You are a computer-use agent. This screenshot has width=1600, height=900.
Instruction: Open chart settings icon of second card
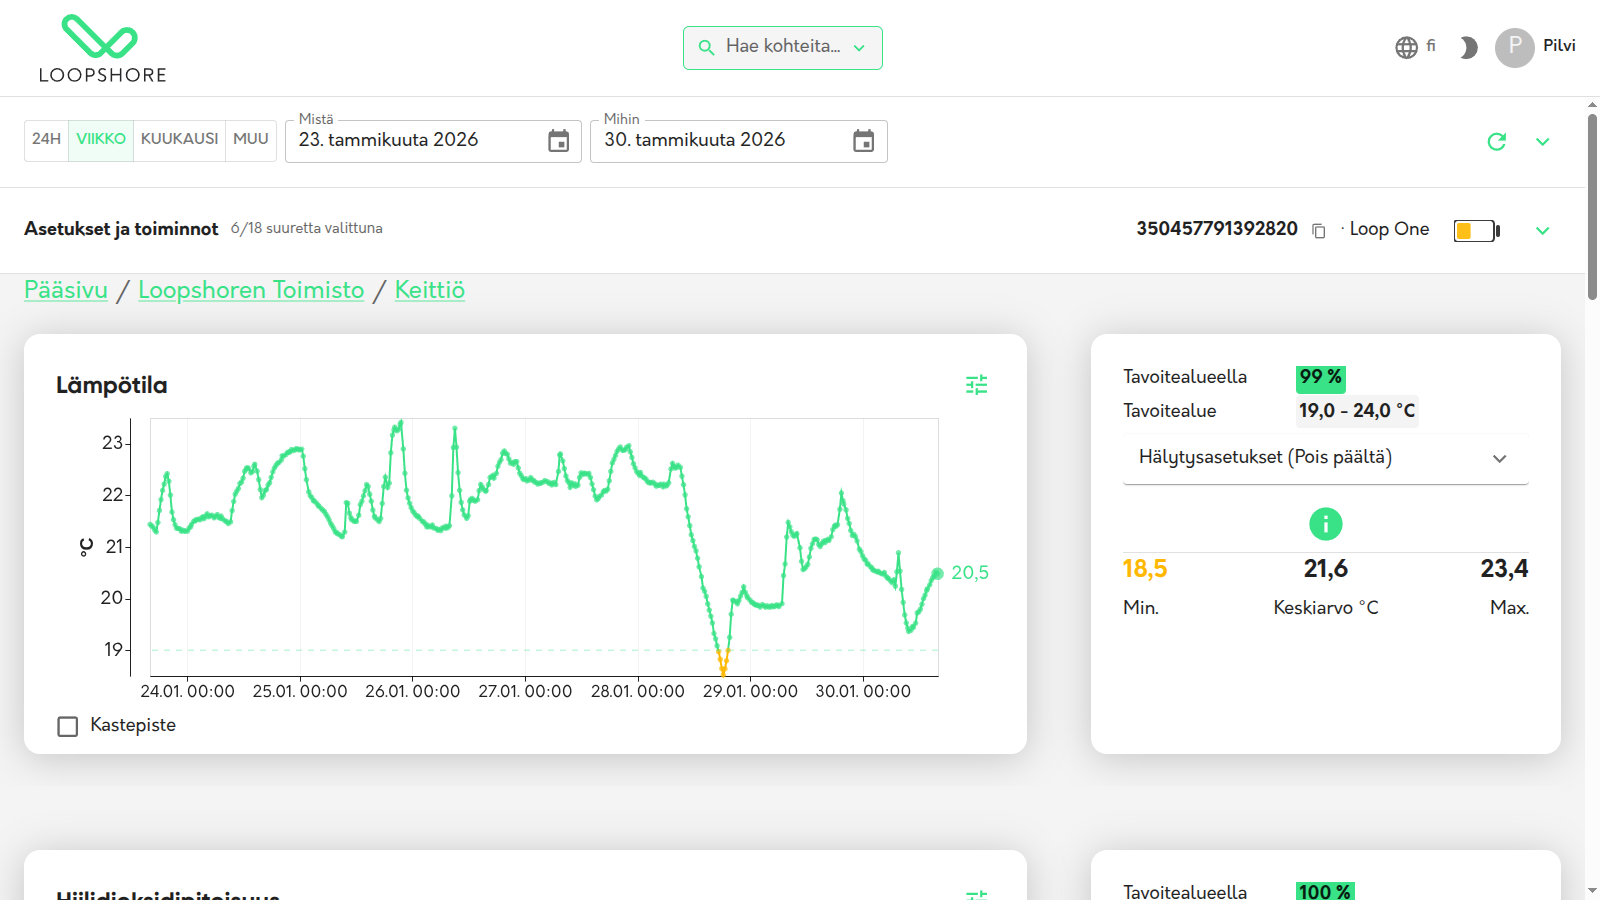pos(977,894)
